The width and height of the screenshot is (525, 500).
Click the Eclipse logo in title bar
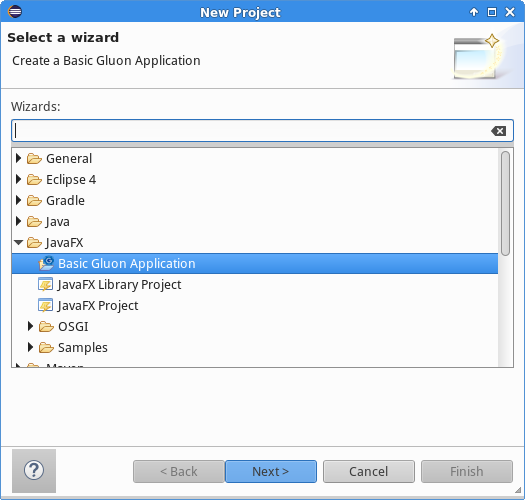[x=15, y=12]
